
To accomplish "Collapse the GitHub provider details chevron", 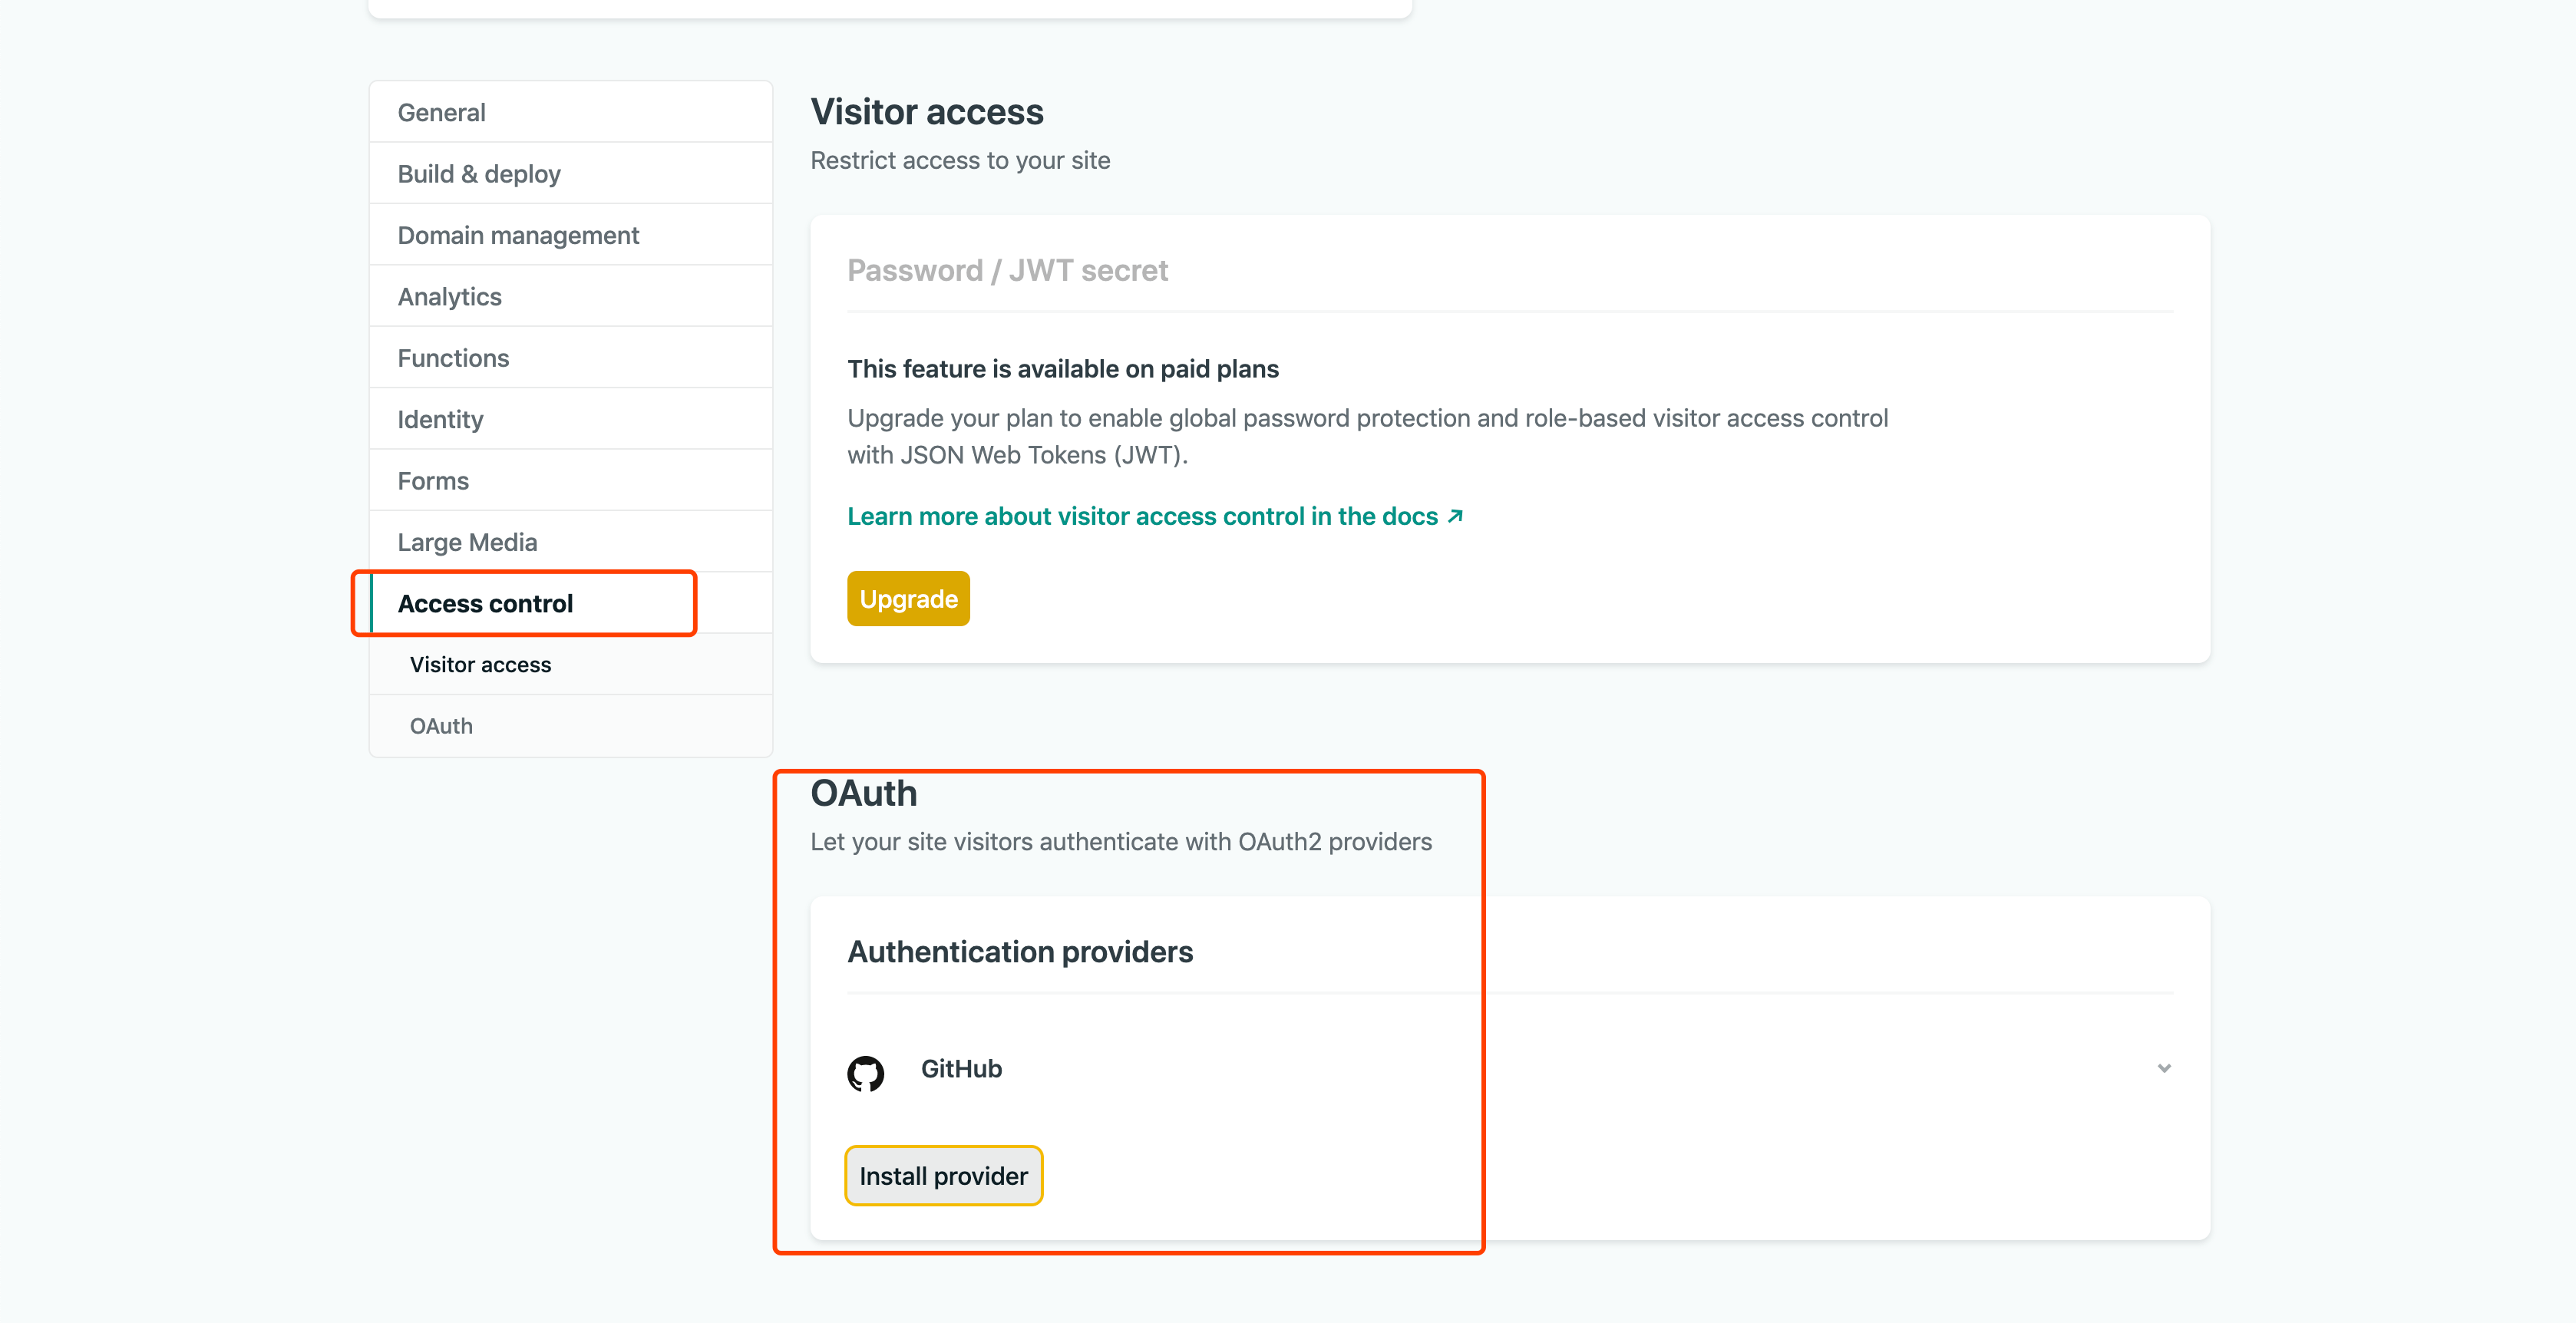I will pyautogui.click(x=2164, y=1068).
